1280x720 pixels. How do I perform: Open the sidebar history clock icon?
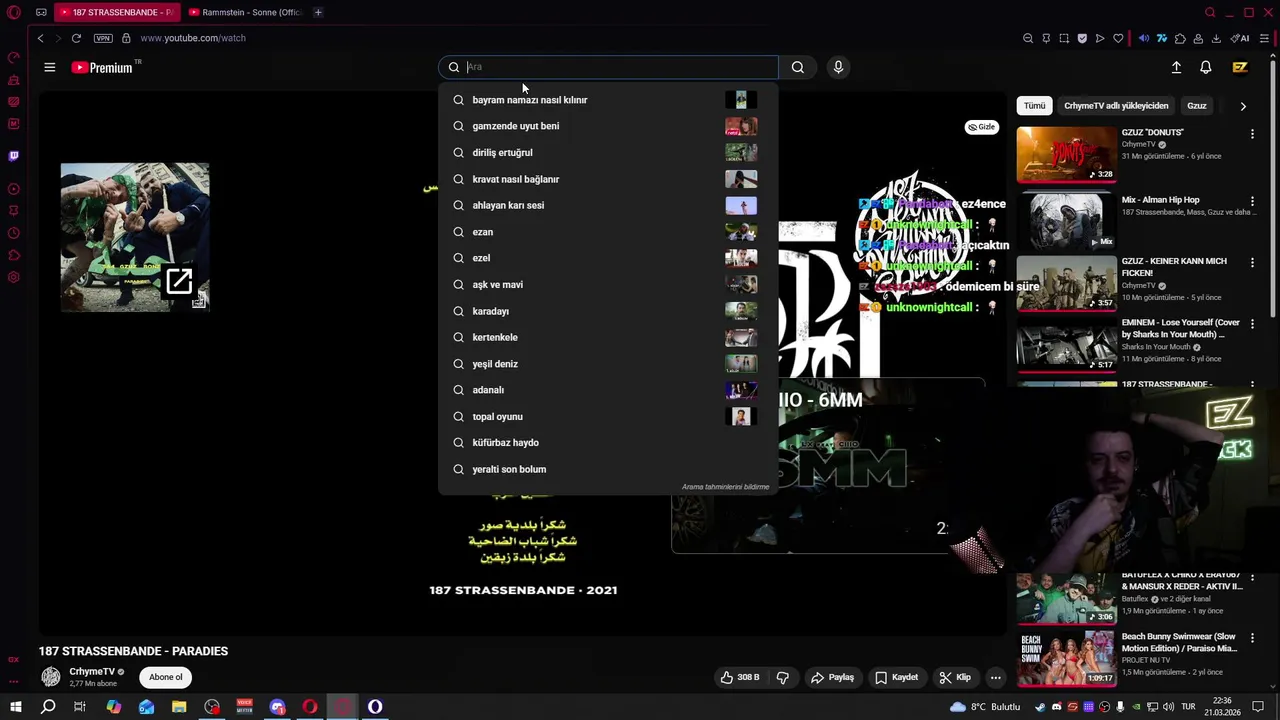click(x=13, y=233)
